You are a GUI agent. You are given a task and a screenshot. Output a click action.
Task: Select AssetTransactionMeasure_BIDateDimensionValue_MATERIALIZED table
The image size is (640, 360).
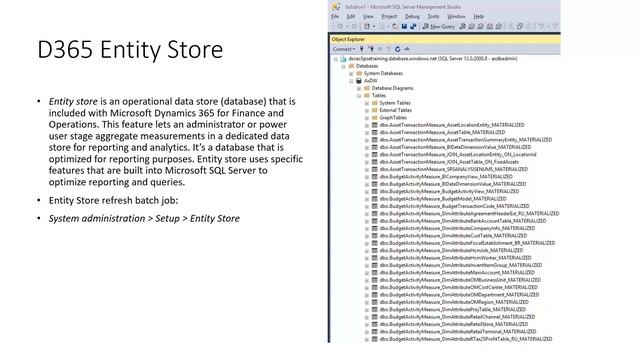tap(456, 147)
